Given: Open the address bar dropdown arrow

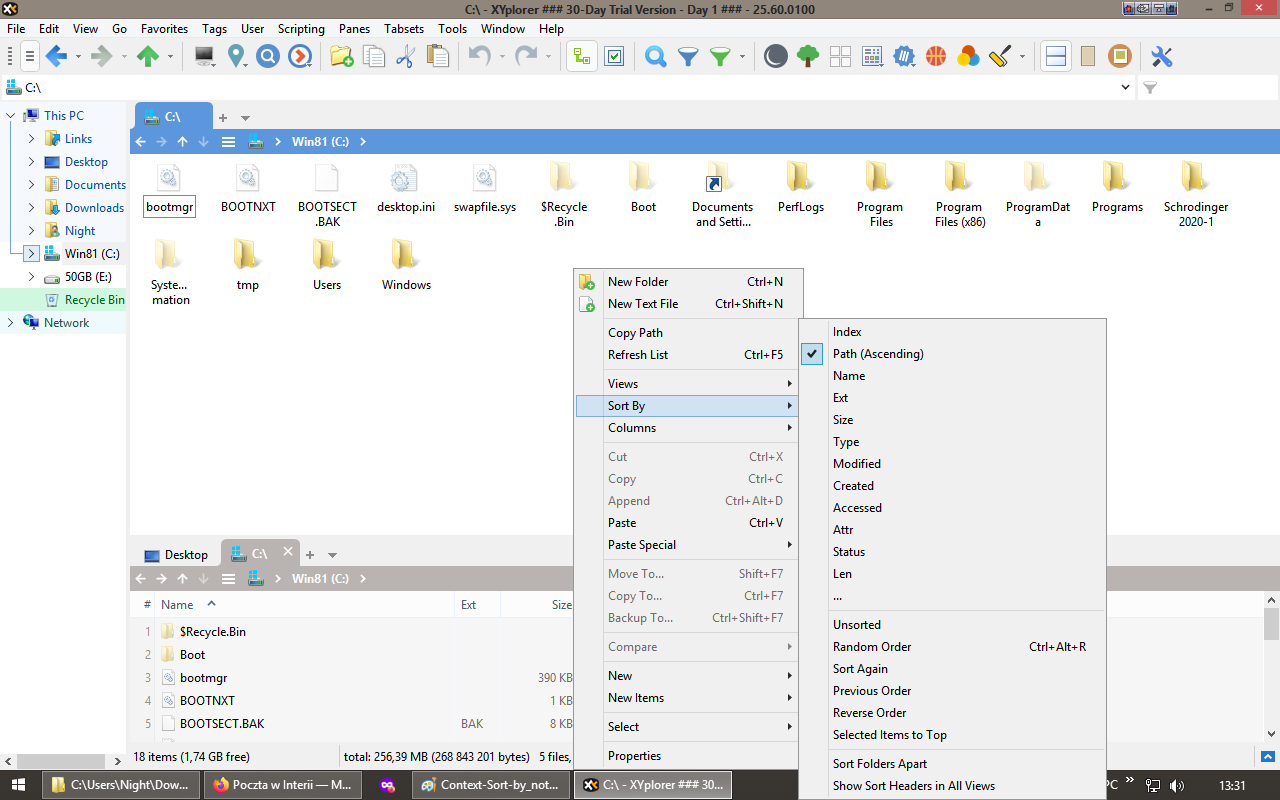Looking at the screenshot, I should coord(1126,88).
